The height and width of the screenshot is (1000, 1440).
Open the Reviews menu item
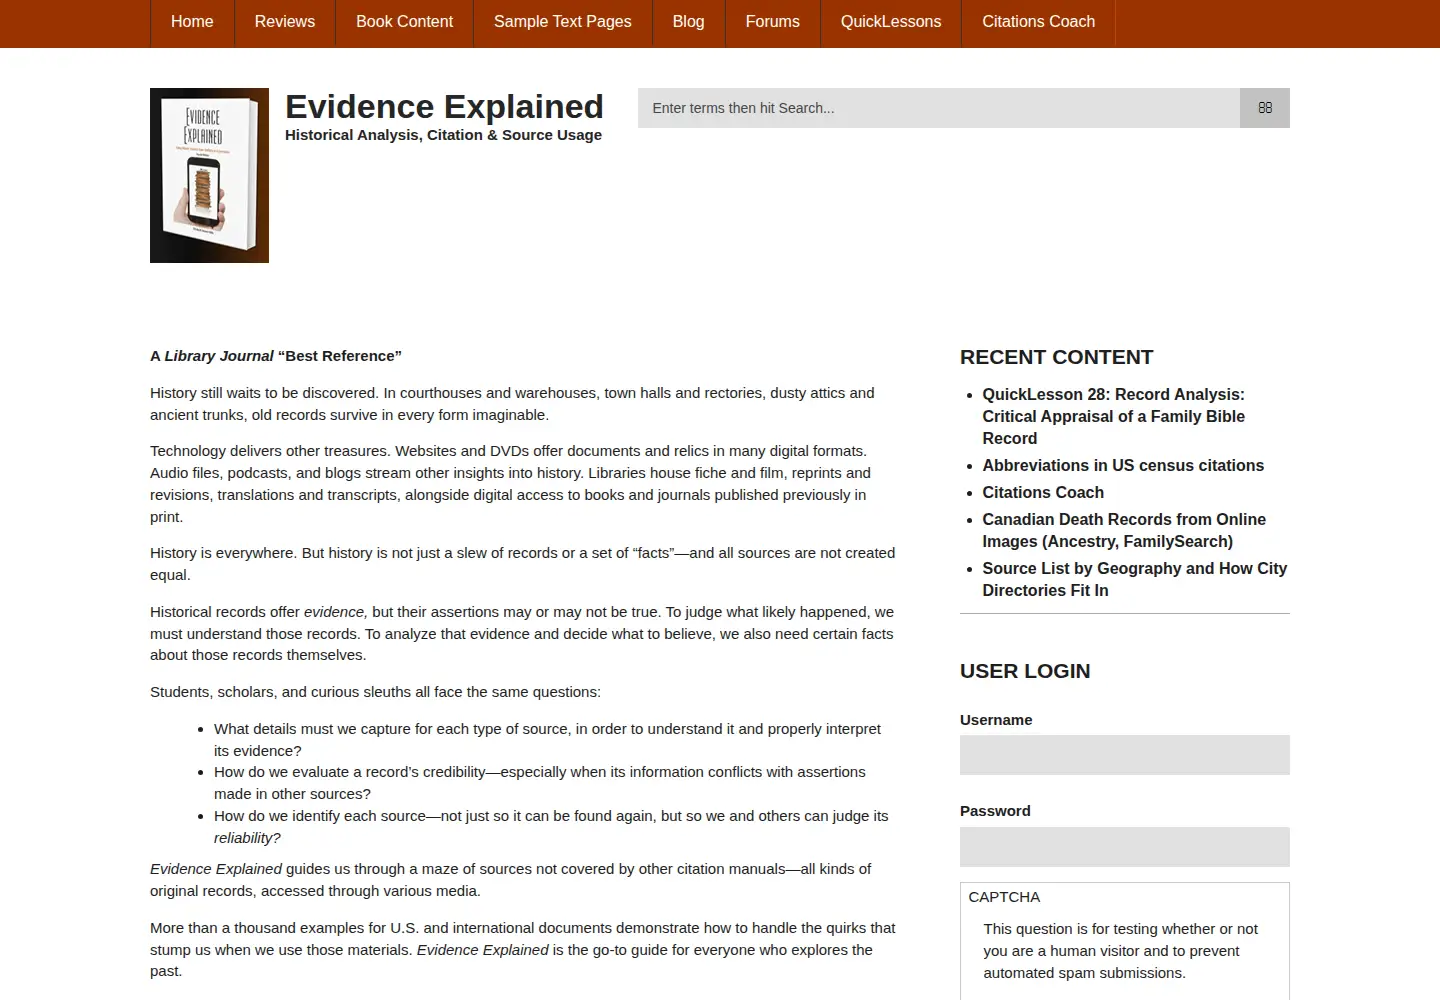285,22
